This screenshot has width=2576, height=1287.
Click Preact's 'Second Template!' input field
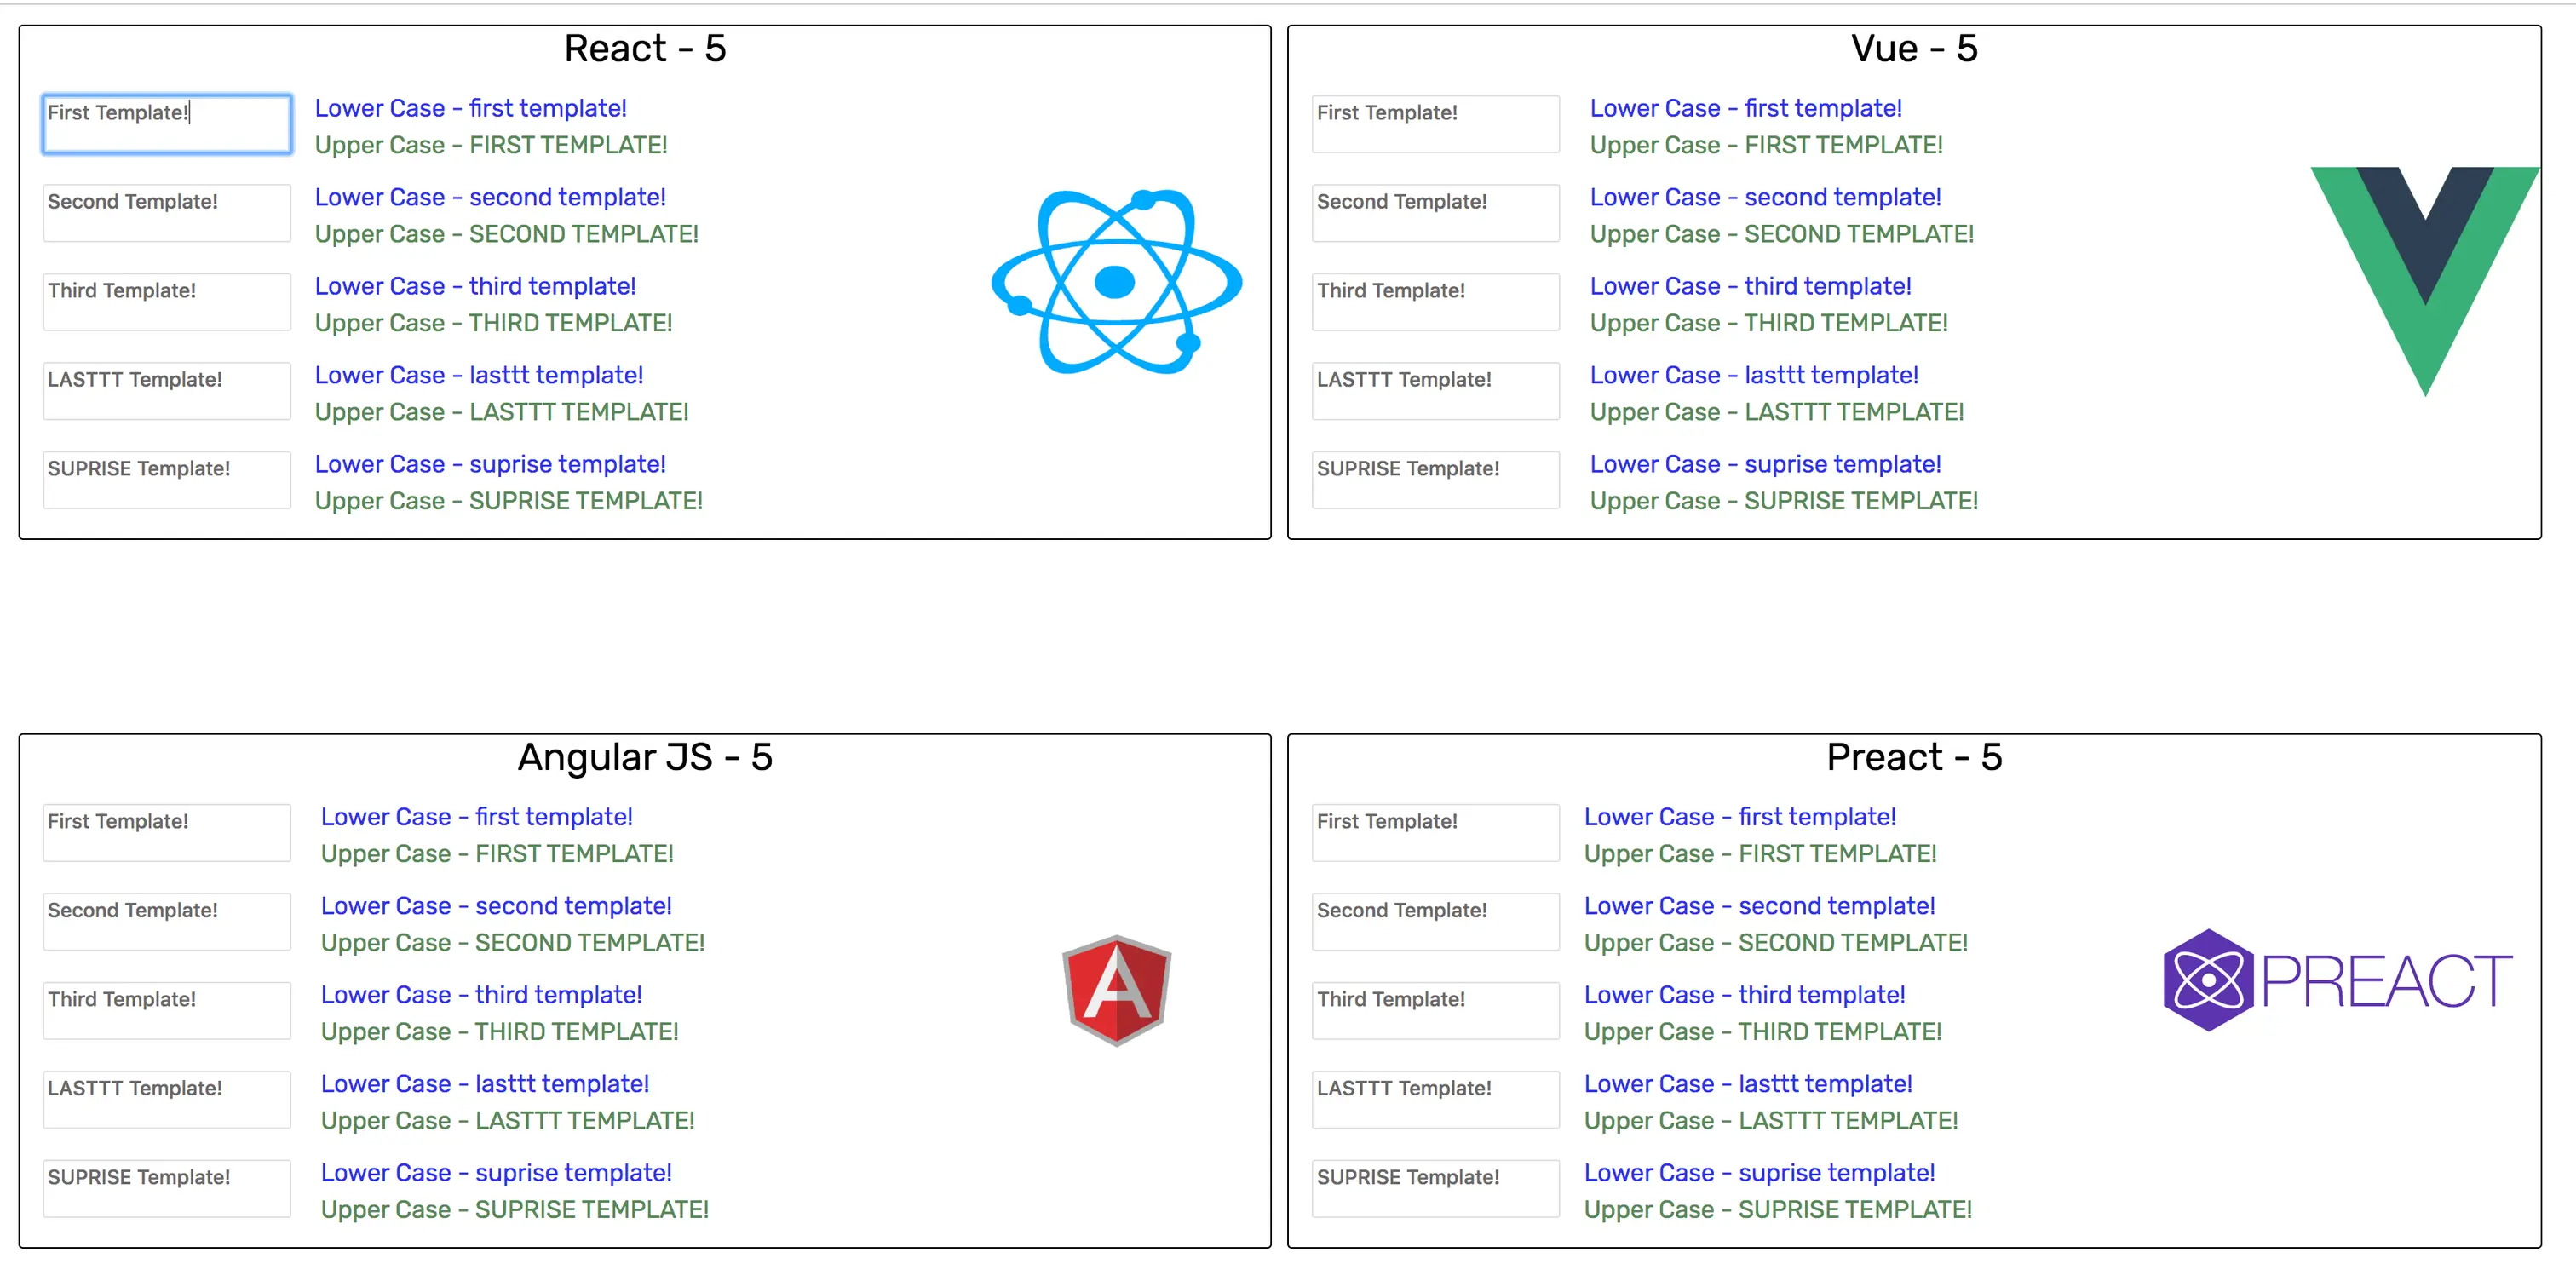pyautogui.click(x=1434, y=921)
